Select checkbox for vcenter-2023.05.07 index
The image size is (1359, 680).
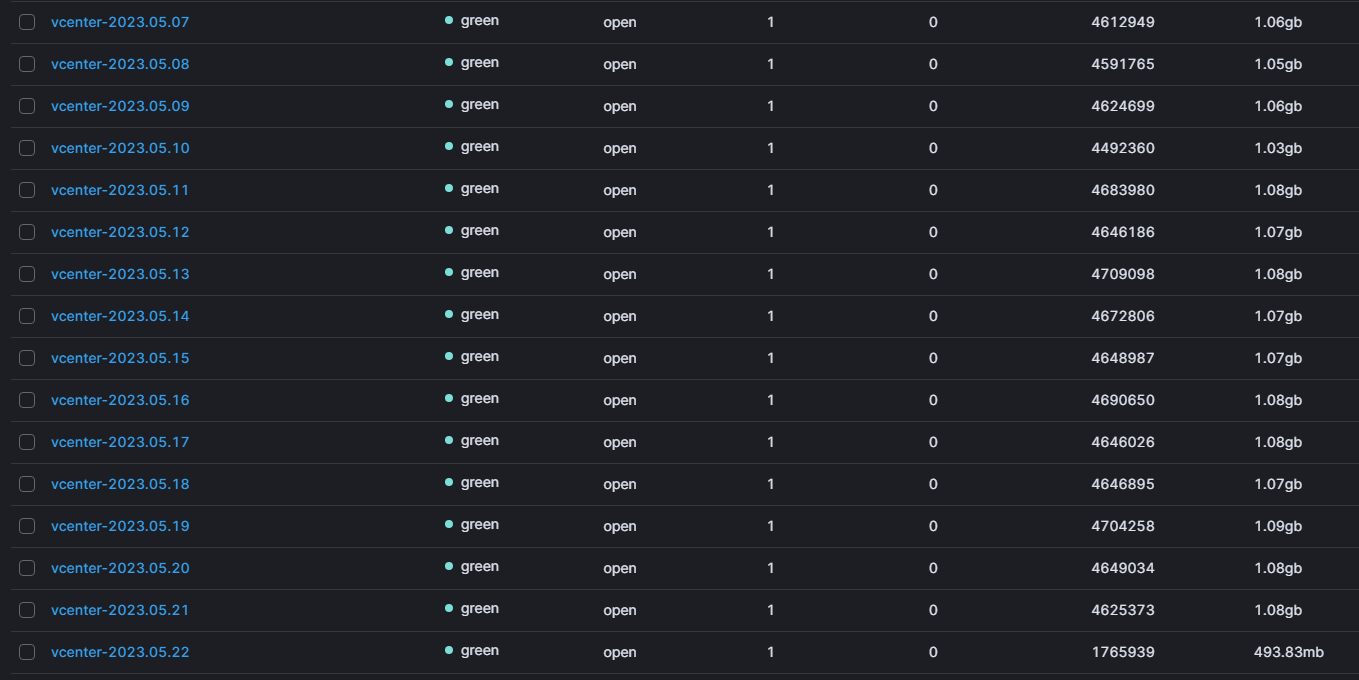coord(27,22)
